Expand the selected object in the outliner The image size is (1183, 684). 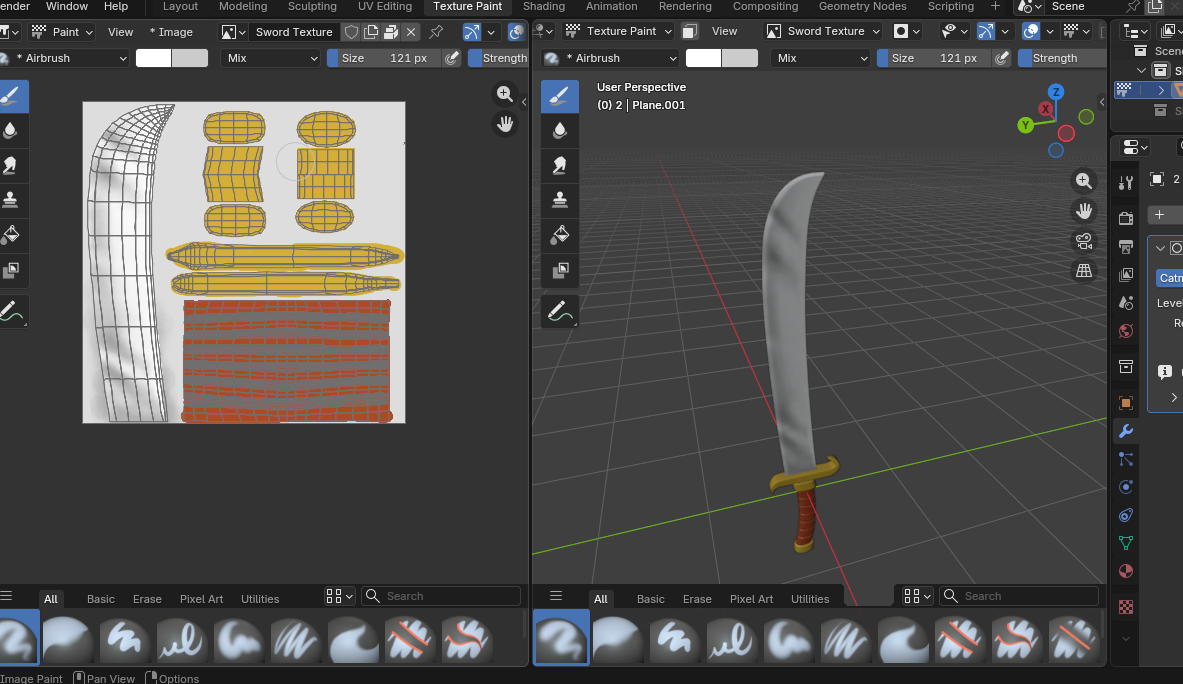[x=1161, y=90]
